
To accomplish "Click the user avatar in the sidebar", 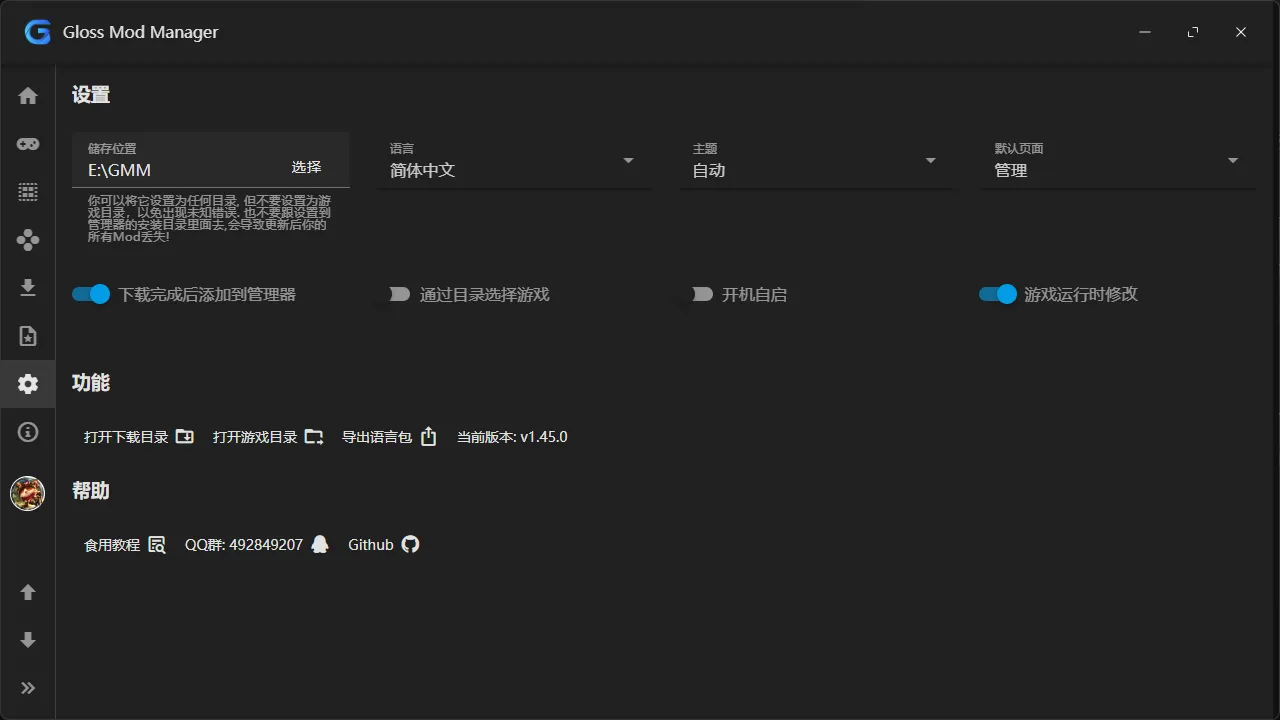I will (x=27, y=493).
